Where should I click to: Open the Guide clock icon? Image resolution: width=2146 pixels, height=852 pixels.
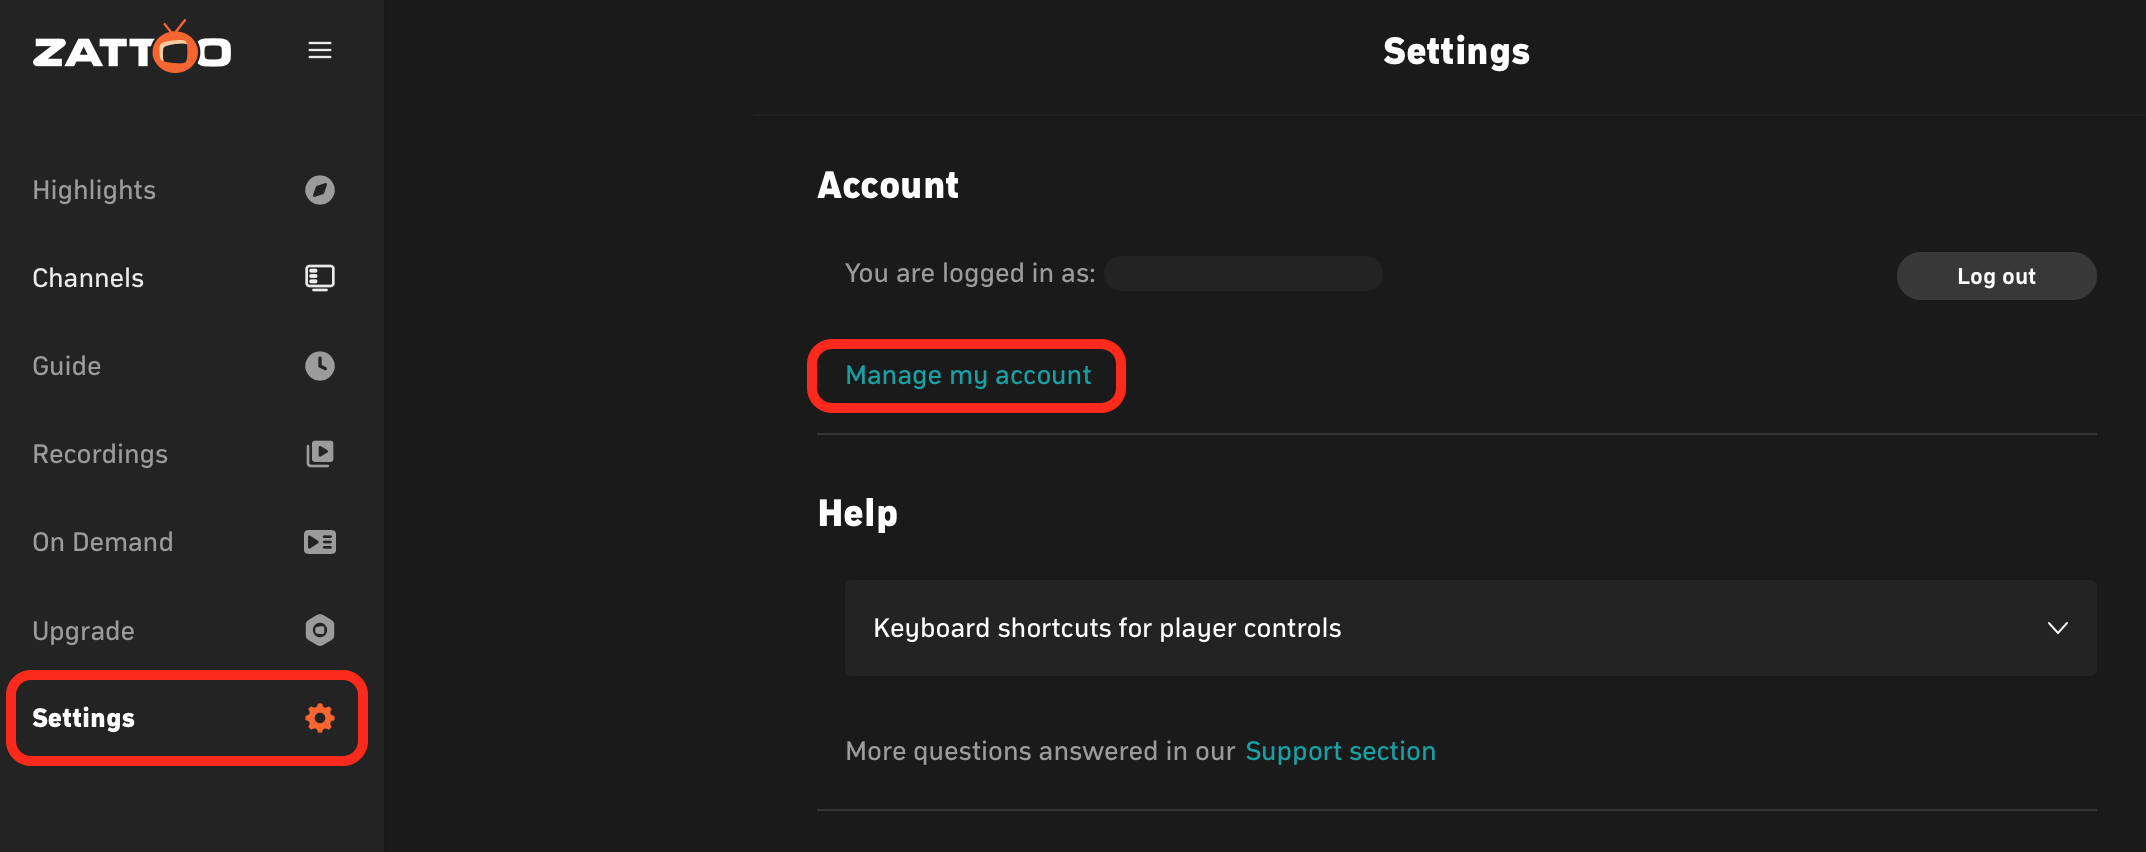pos(319,365)
